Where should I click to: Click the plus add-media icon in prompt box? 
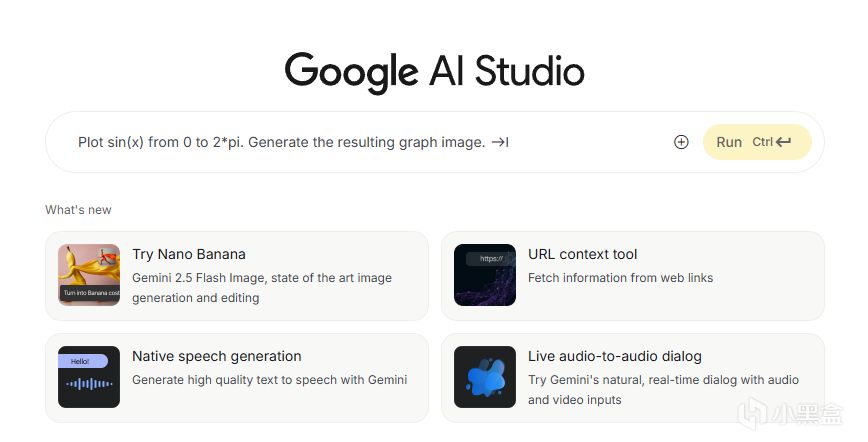pos(681,142)
